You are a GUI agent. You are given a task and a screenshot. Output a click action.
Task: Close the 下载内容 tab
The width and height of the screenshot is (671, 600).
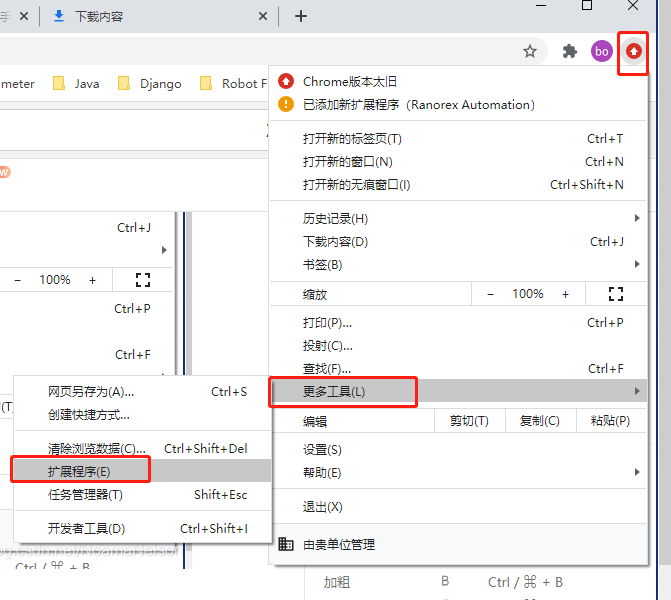[x=263, y=16]
